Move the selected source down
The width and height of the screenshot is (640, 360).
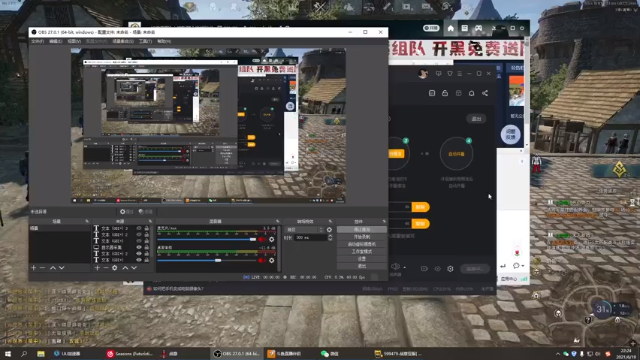[x=134, y=268]
